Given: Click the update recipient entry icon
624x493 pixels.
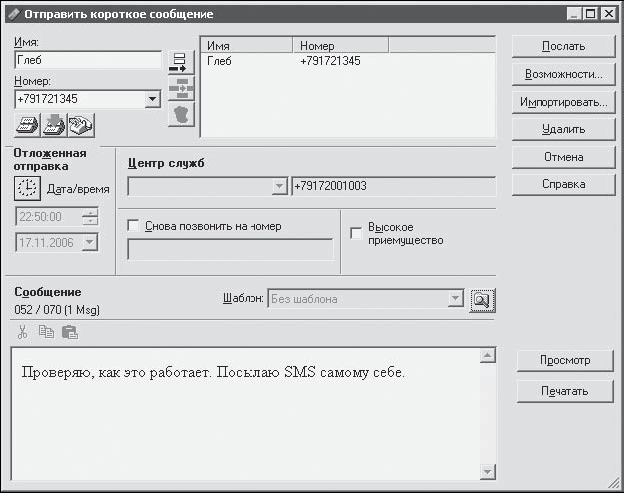Looking at the screenshot, I should click(181, 88).
